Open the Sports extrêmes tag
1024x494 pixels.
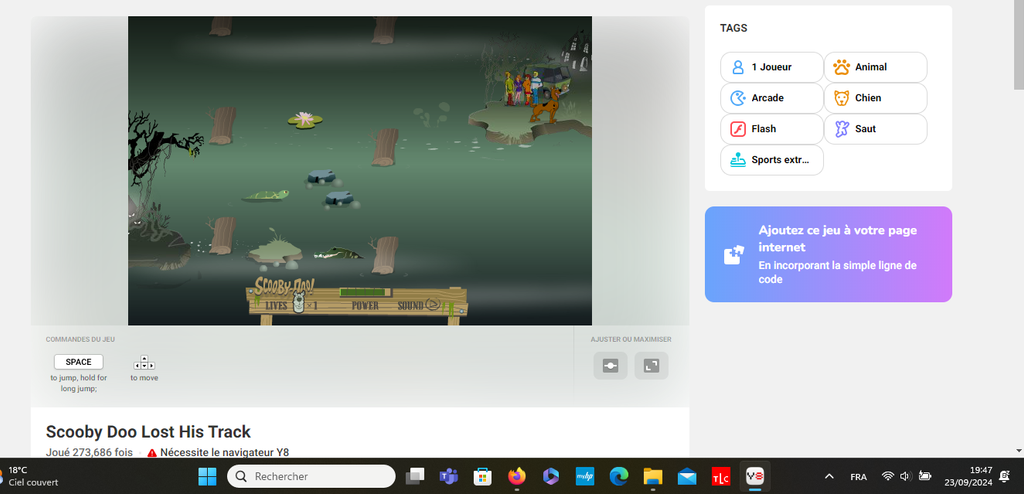click(x=771, y=160)
